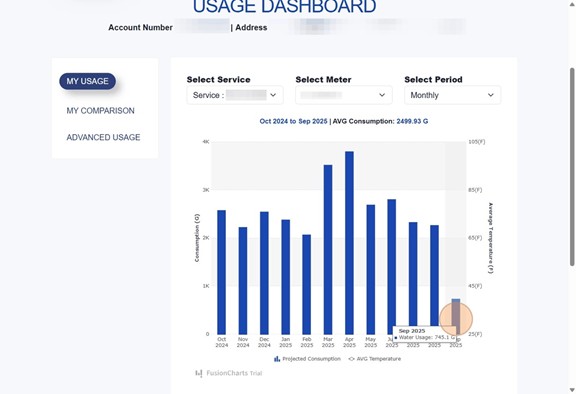
Task: Click the Apr 2025 tallest bar
Action: 349,243
